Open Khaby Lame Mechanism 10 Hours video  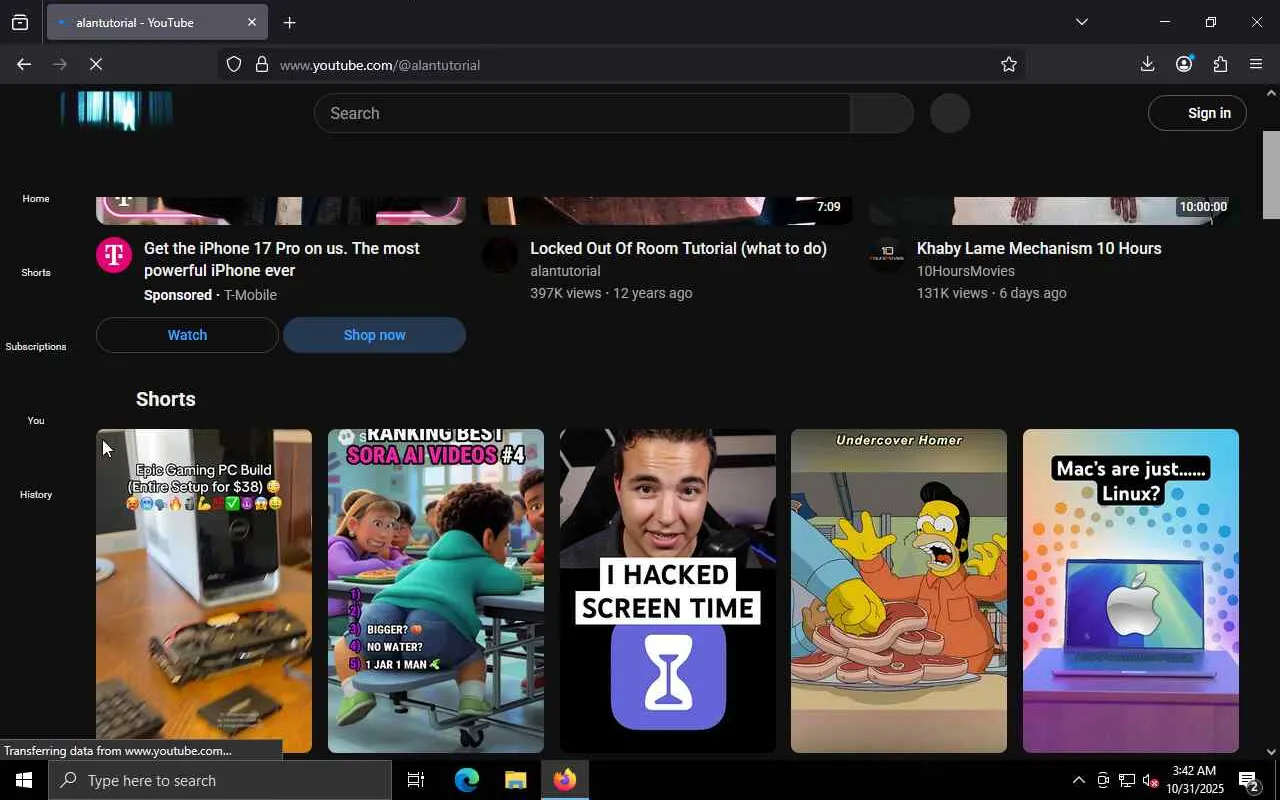tap(1039, 248)
